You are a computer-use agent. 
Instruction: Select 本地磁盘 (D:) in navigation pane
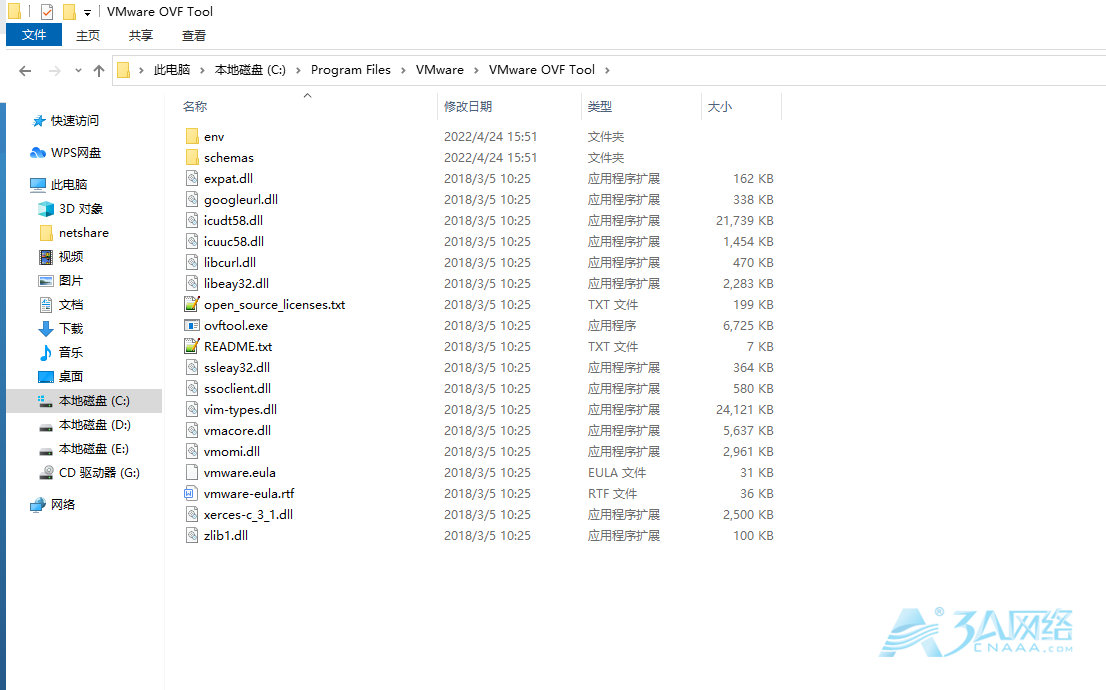point(95,425)
